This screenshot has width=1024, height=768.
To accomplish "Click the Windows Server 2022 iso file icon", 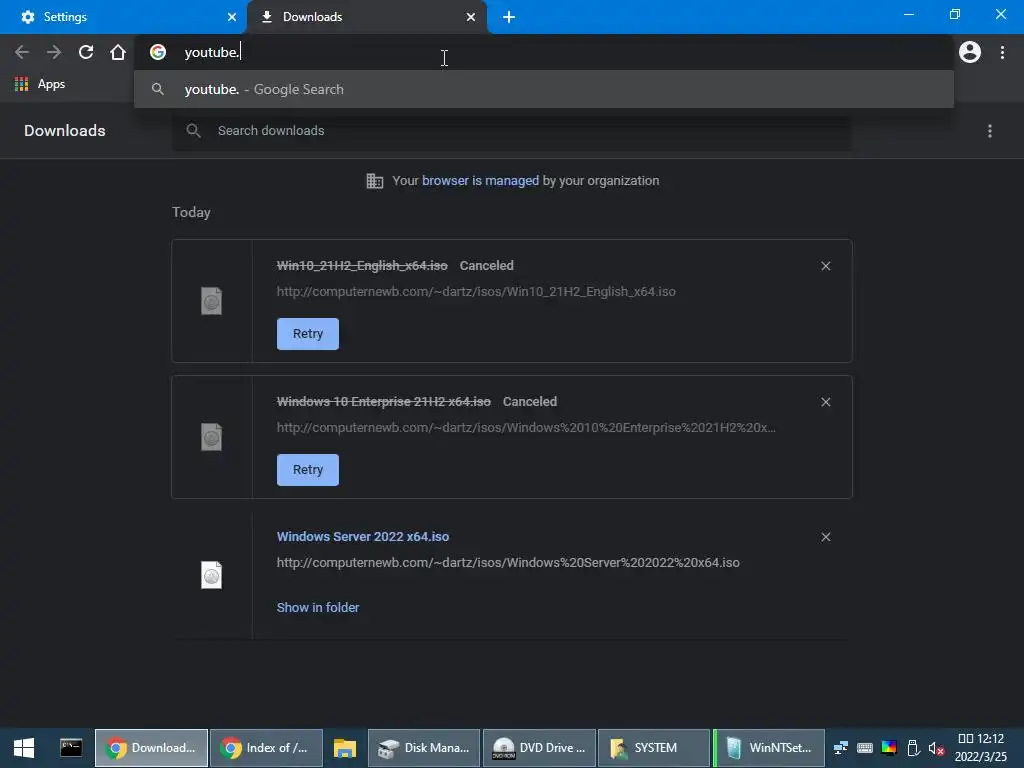I will tap(212, 575).
